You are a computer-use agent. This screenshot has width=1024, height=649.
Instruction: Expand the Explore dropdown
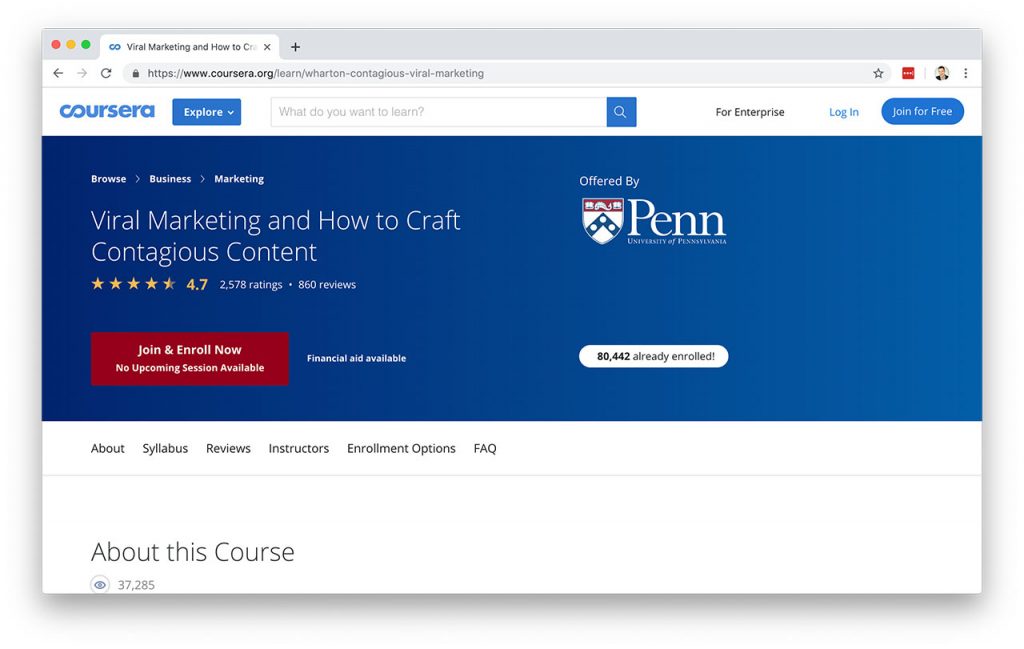click(x=206, y=112)
